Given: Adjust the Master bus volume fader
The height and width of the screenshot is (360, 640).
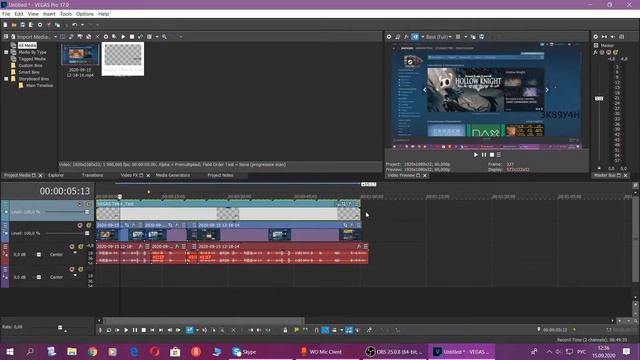Looking at the screenshot, I should click(x=599, y=98).
